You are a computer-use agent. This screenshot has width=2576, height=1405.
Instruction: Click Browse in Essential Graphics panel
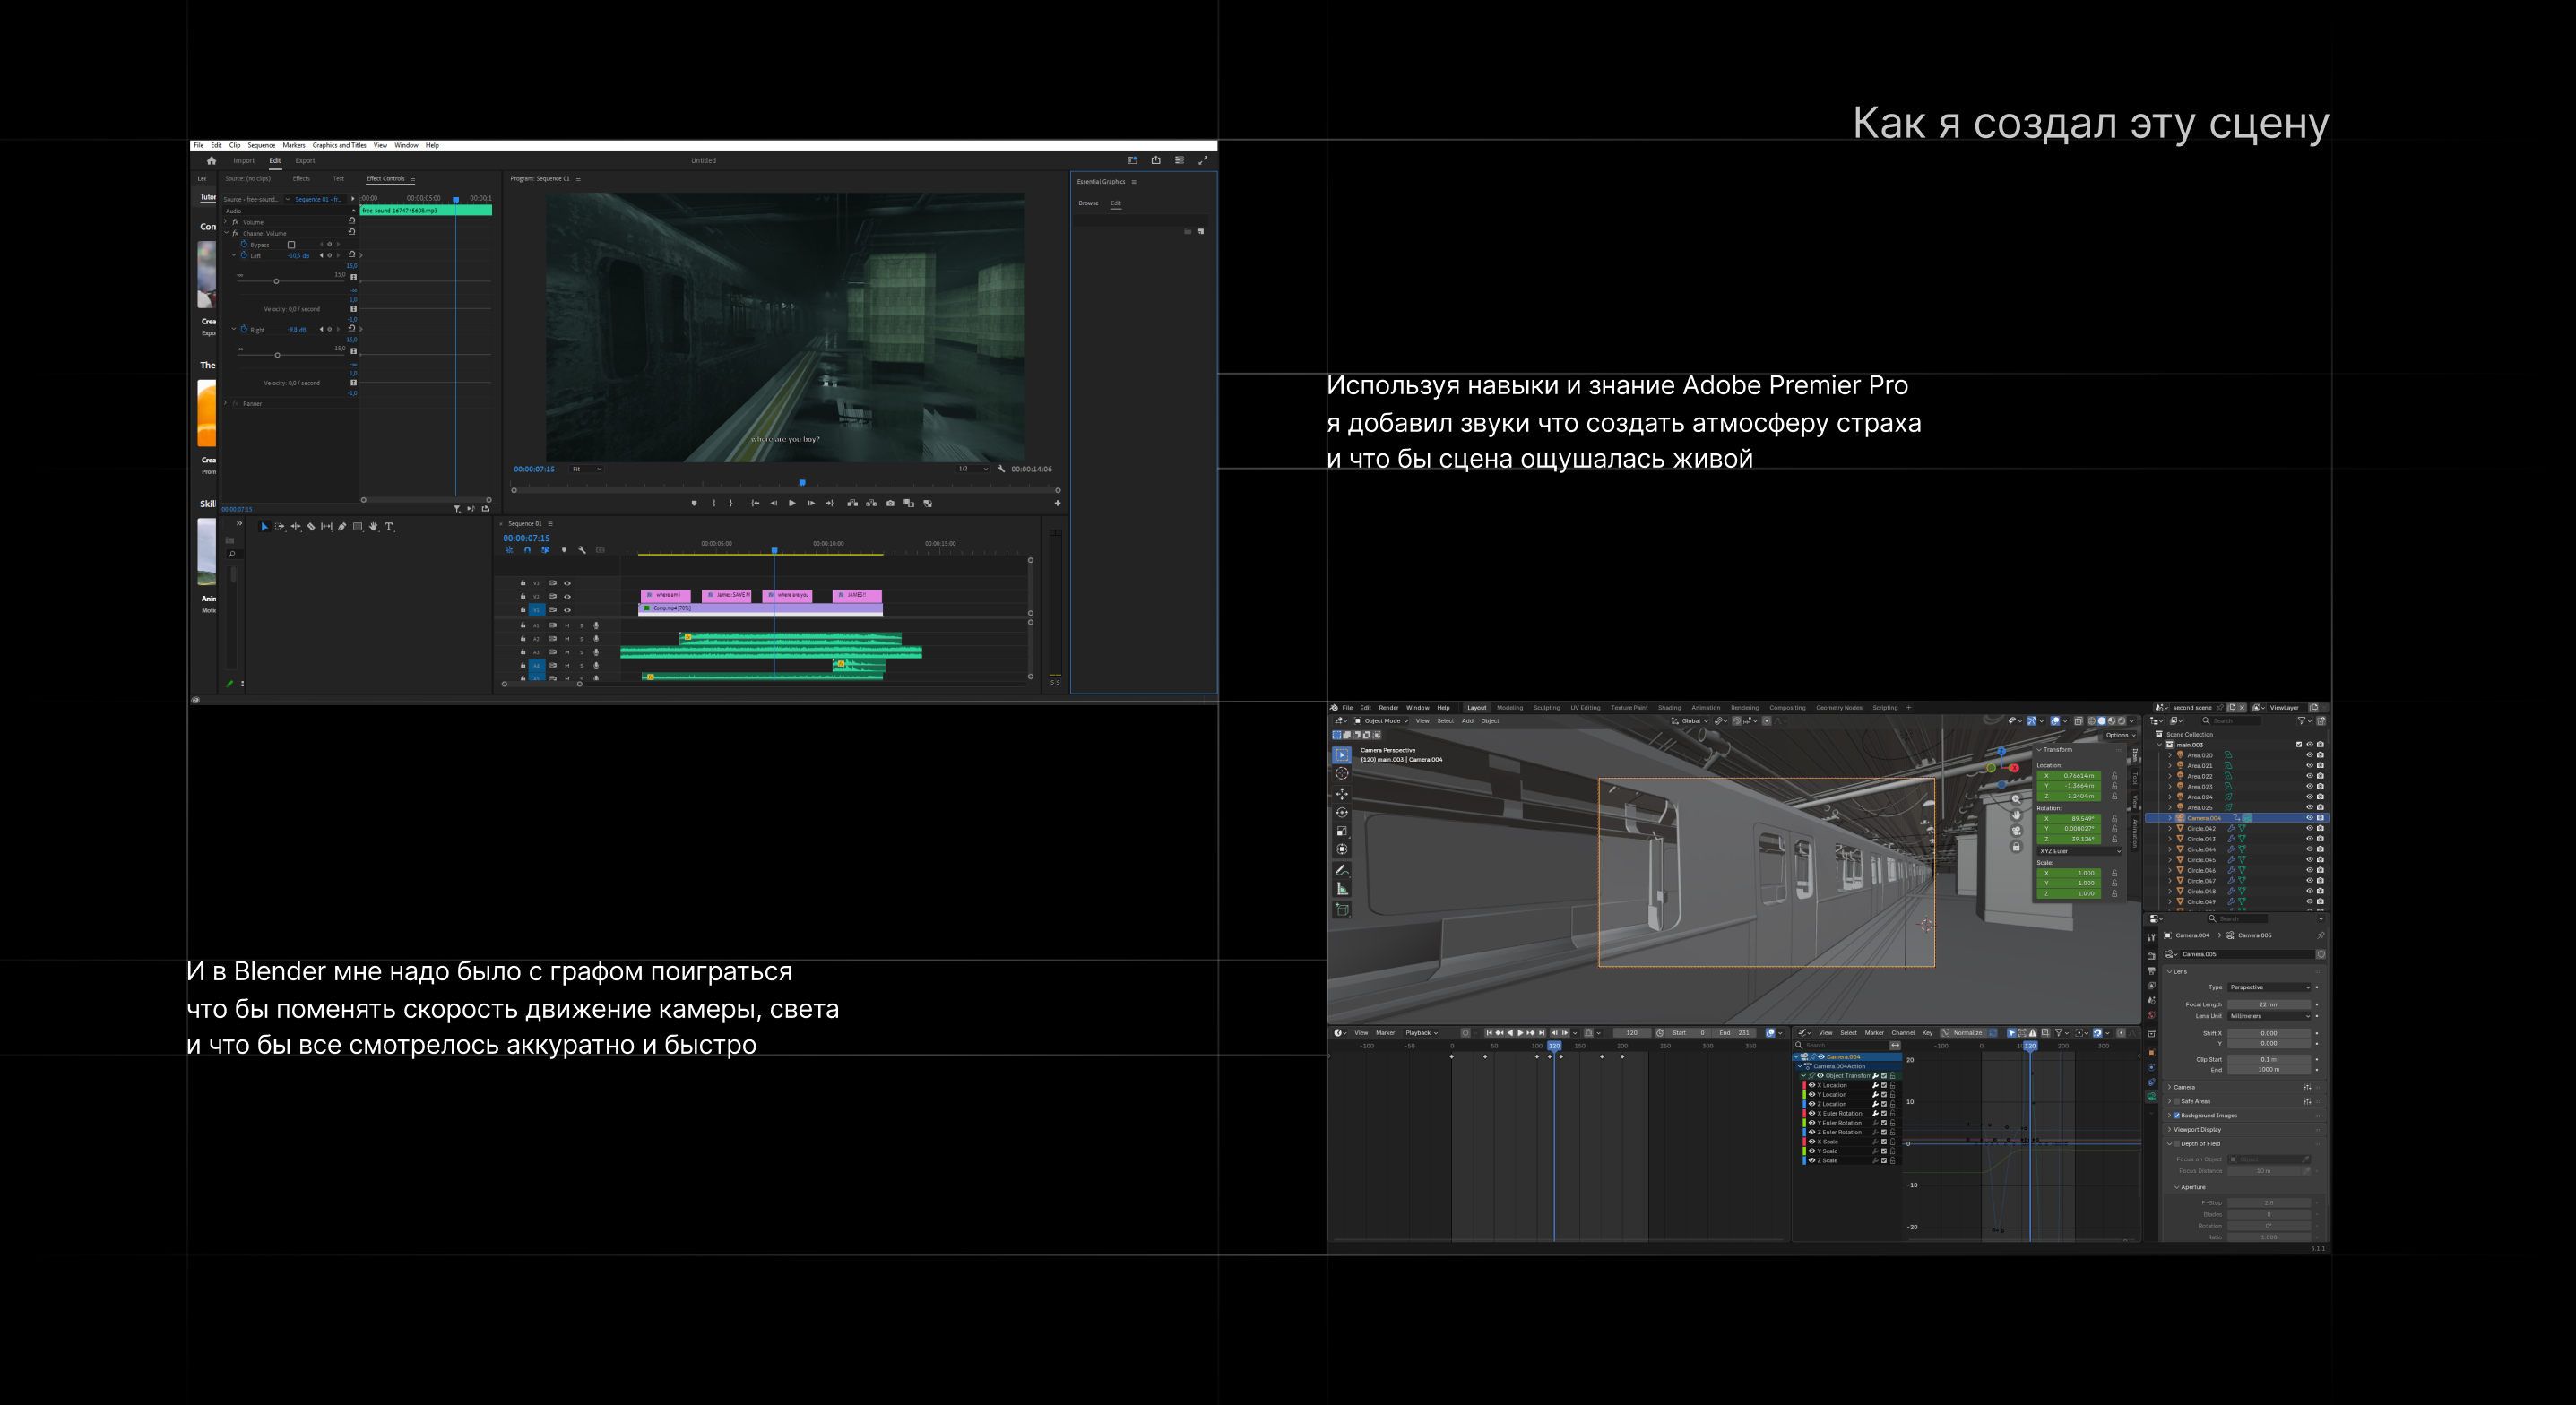1088,203
